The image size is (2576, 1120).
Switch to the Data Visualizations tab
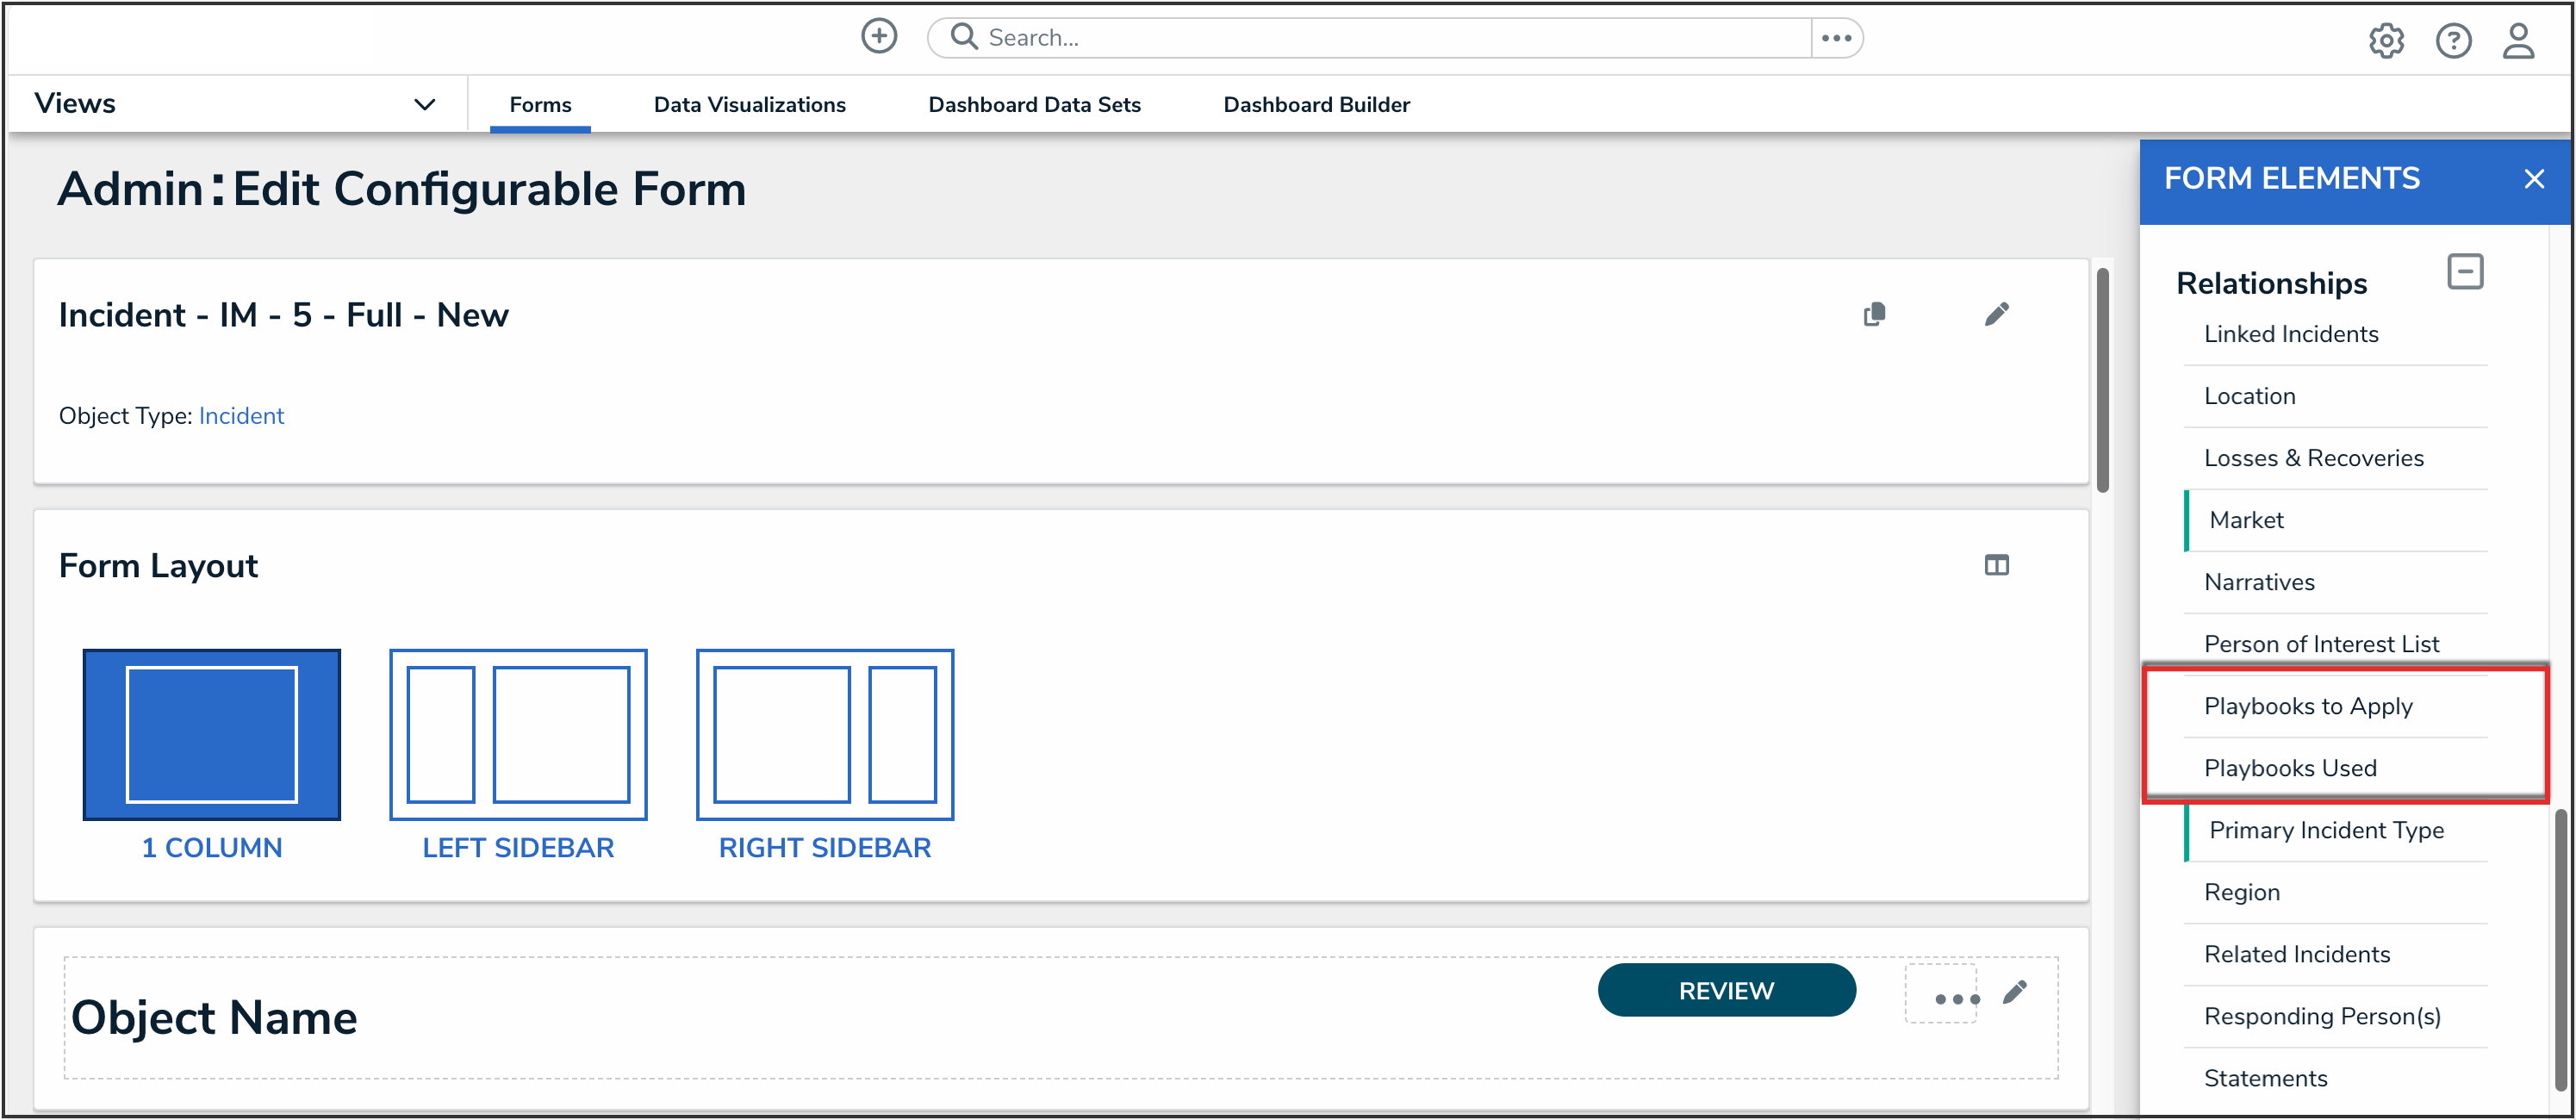point(749,105)
